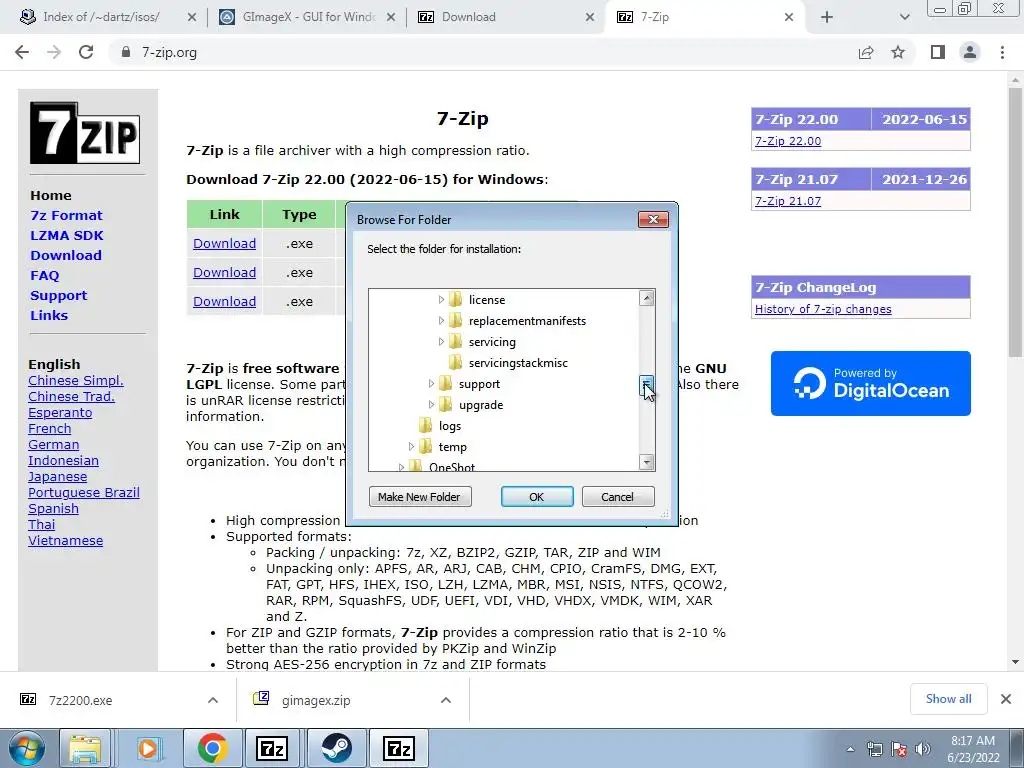Show hidden system tray icons
This screenshot has height=768, width=1024.
(850, 749)
